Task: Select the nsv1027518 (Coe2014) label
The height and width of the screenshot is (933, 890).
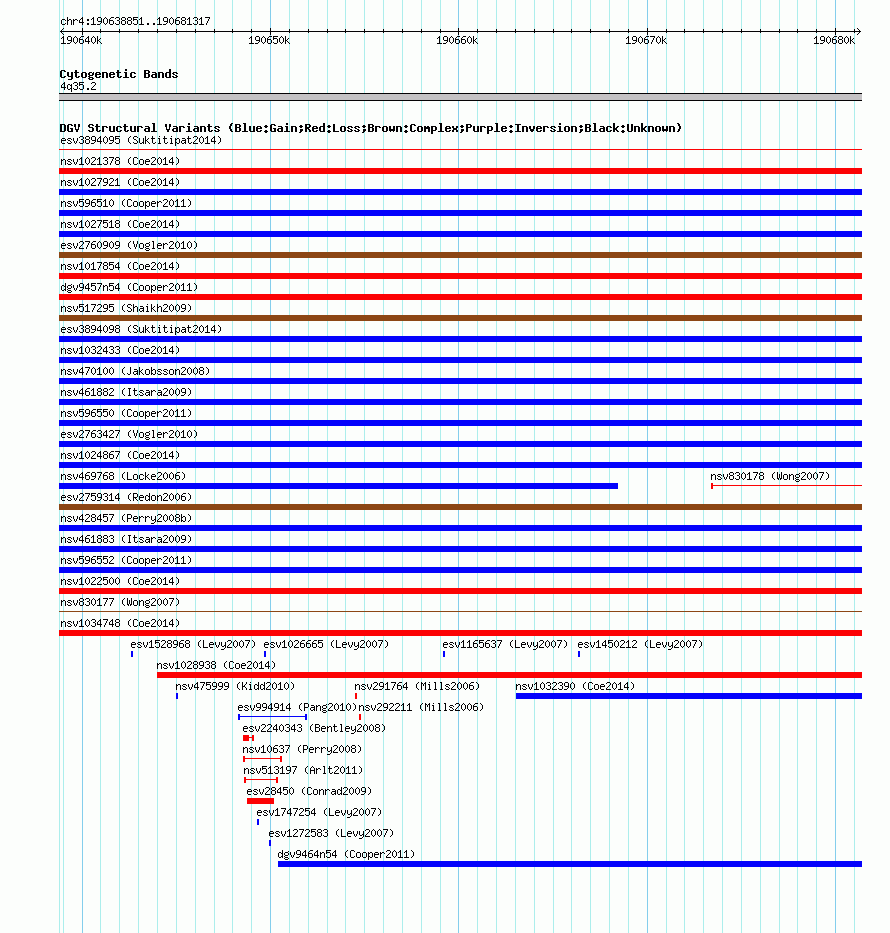Action: click(x=120, y=224)
